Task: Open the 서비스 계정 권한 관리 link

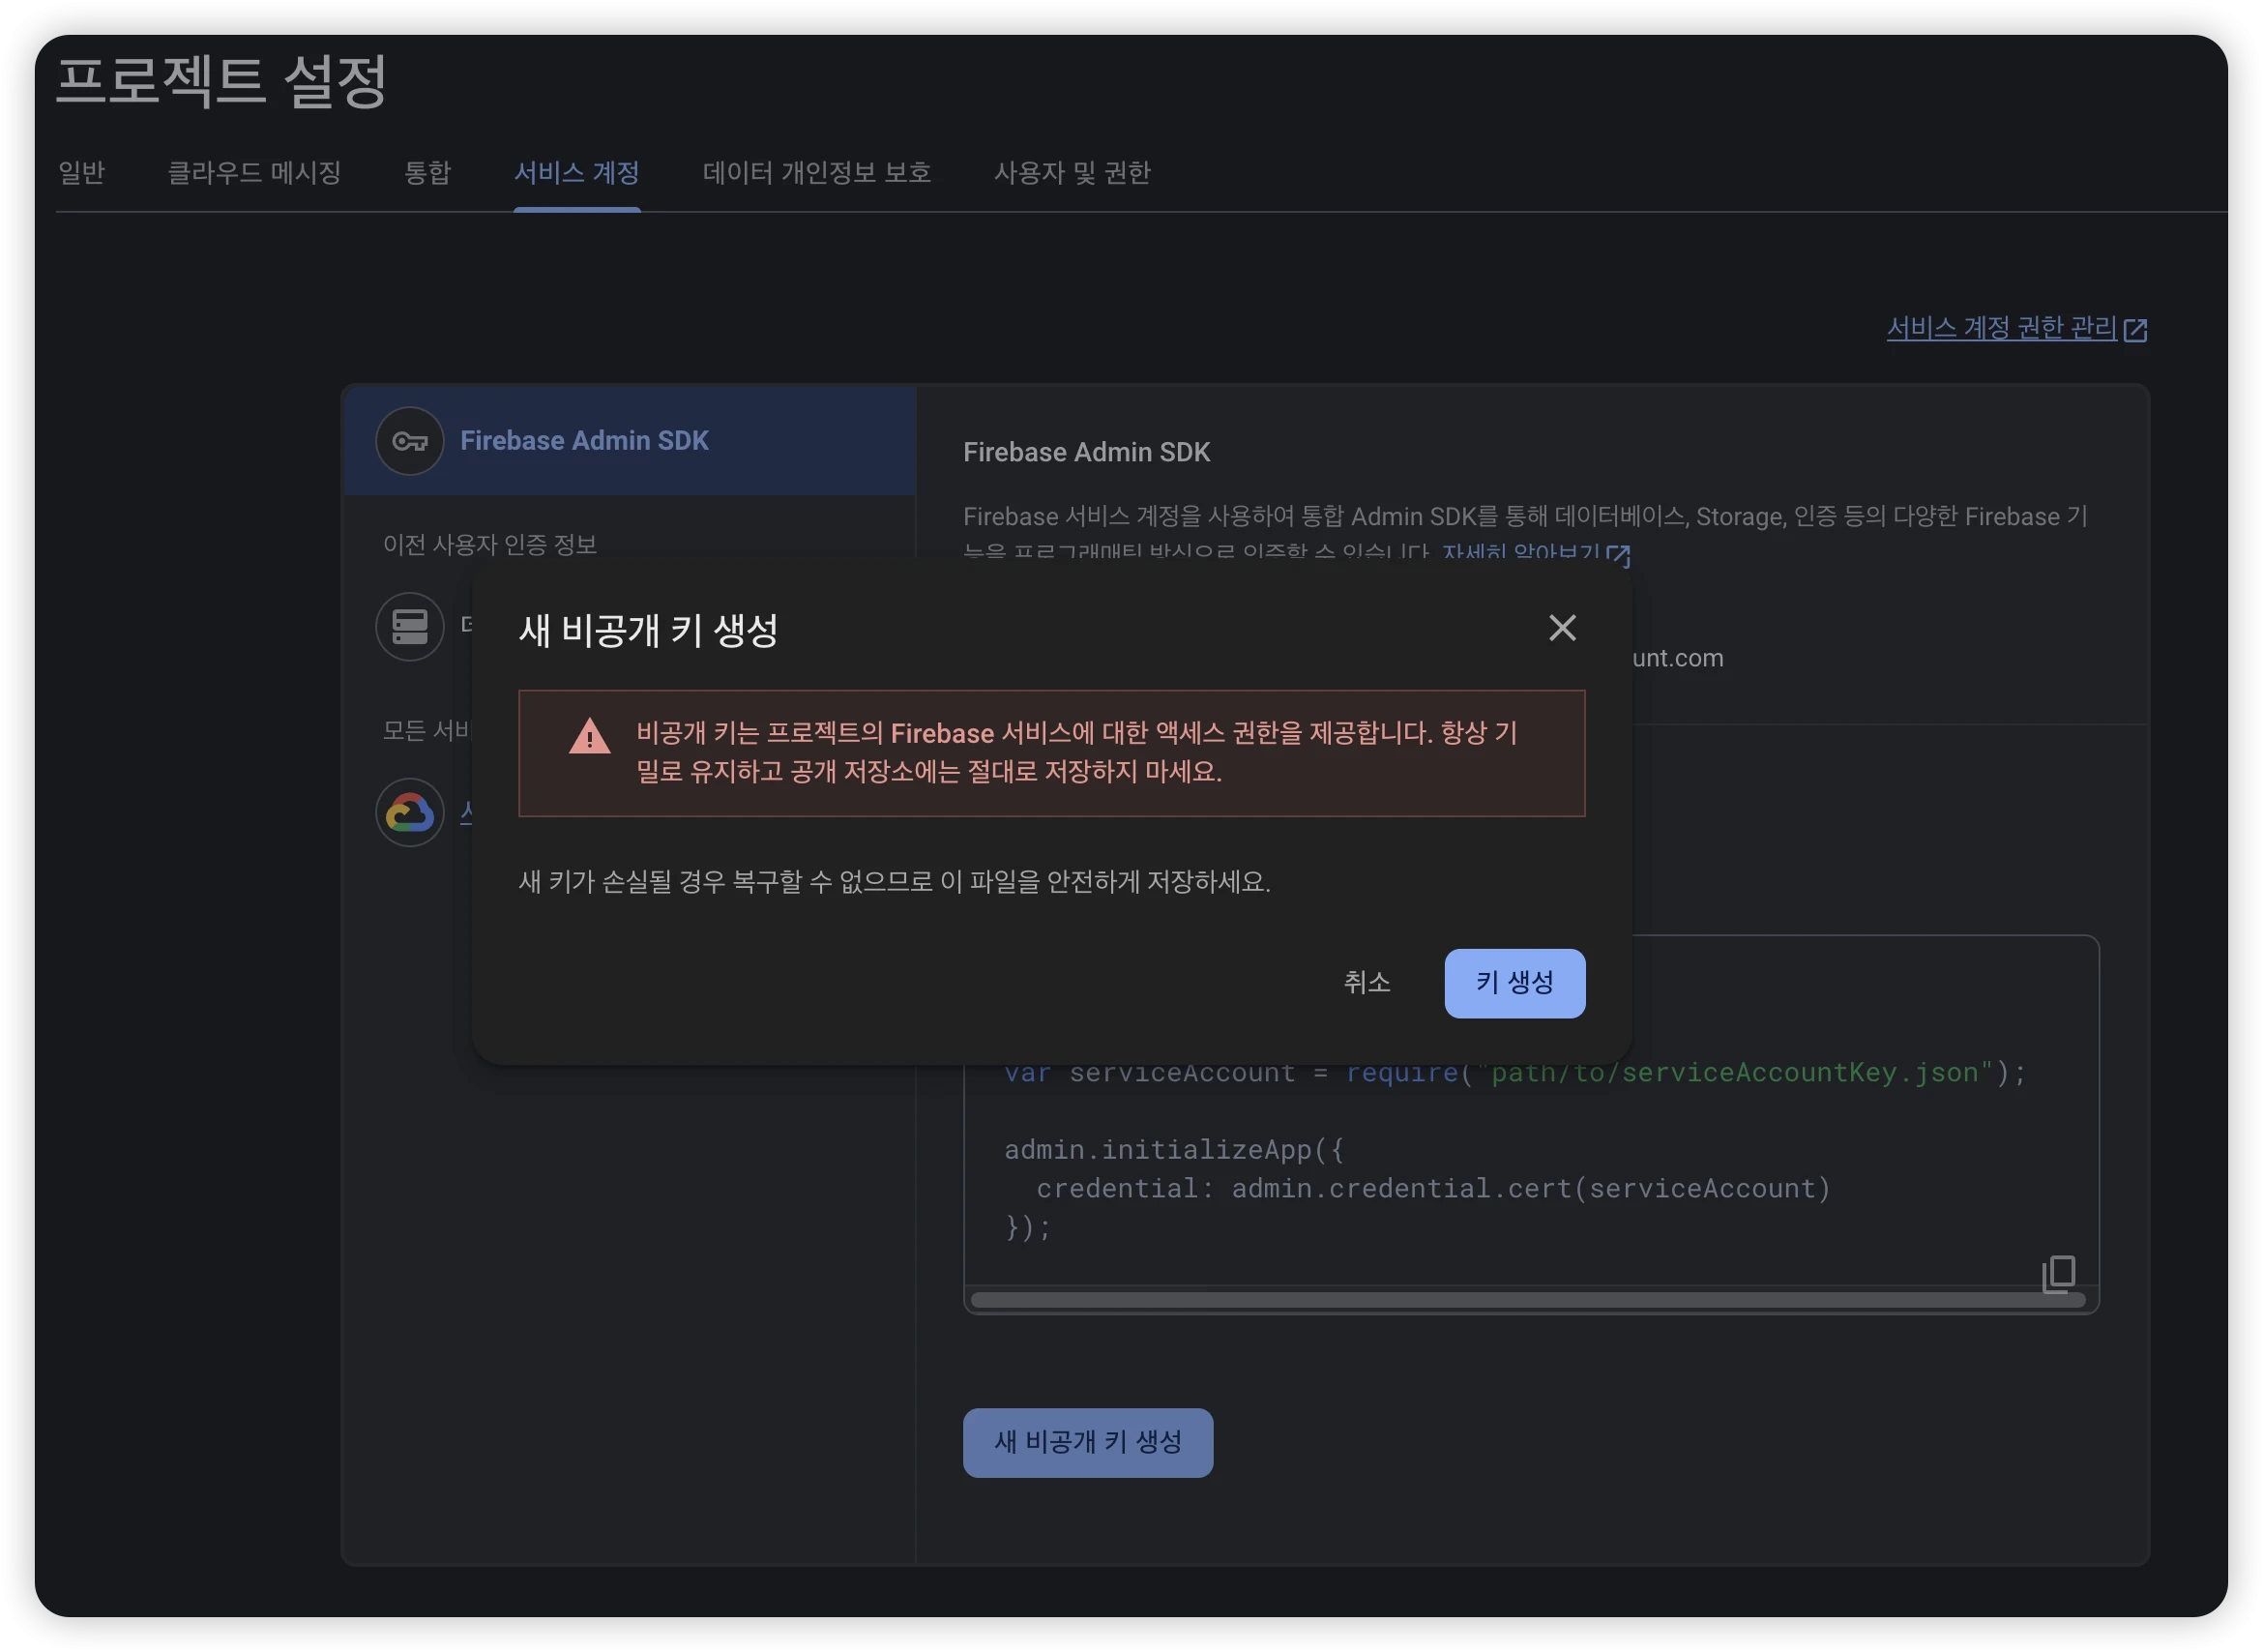Action: [2001, 327]
